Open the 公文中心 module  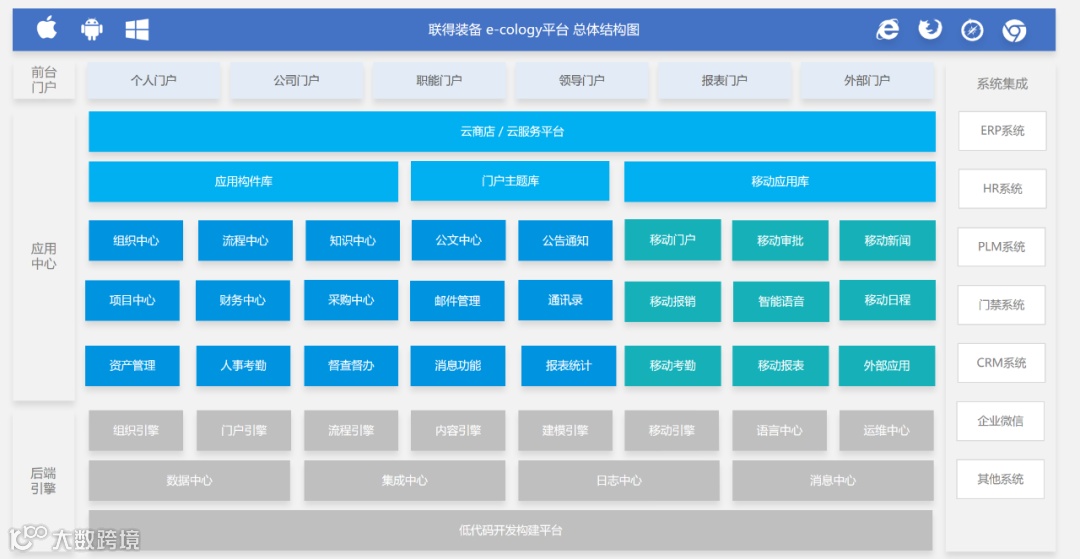459,240
